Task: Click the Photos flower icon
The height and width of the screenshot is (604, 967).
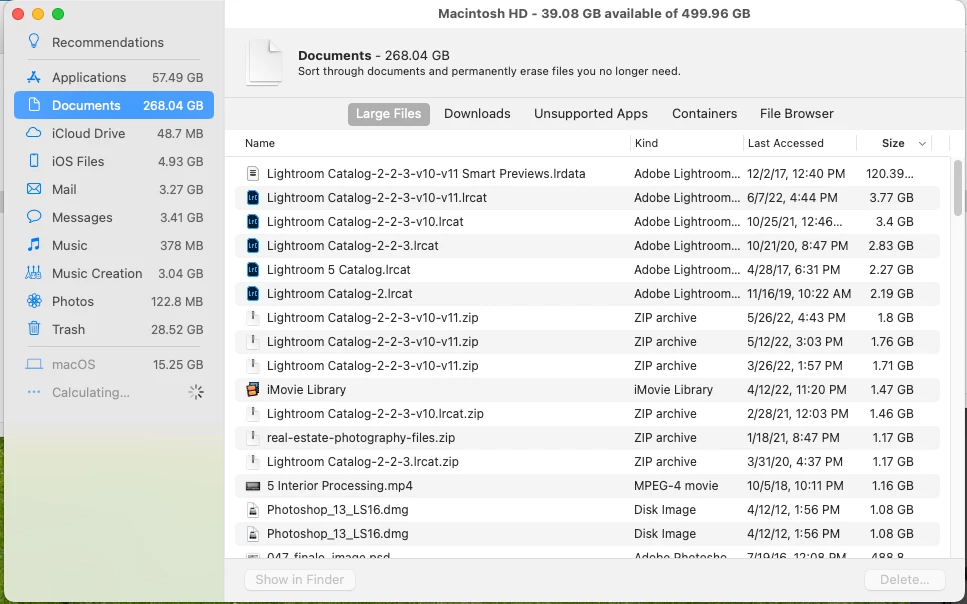Action: tap(34, 301)
